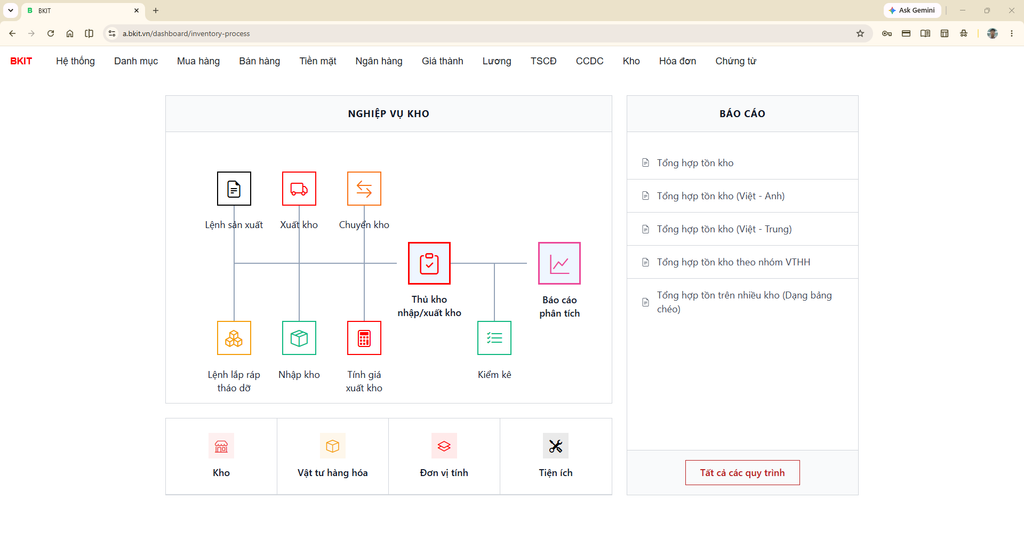Open the Lương menu

point(497,61)
